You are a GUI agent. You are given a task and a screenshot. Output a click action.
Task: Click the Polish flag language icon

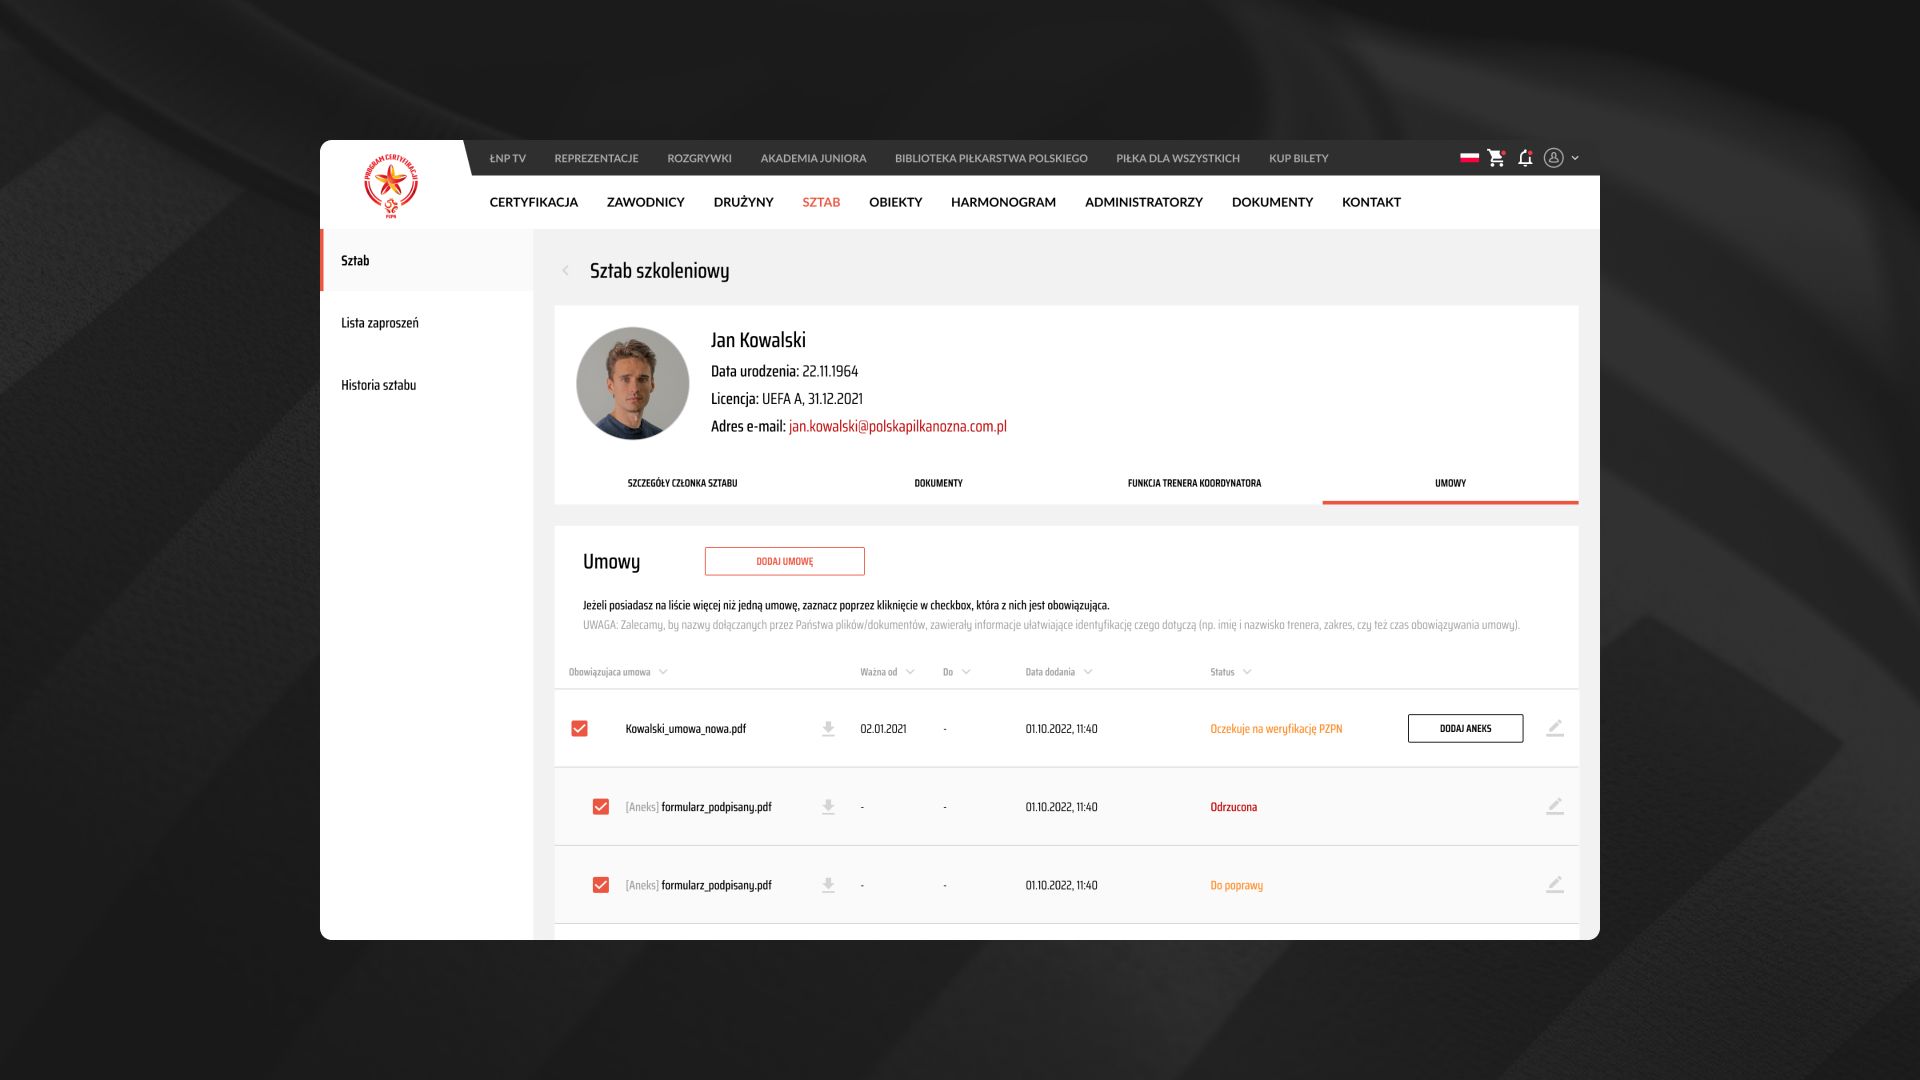coord(1469,158)
